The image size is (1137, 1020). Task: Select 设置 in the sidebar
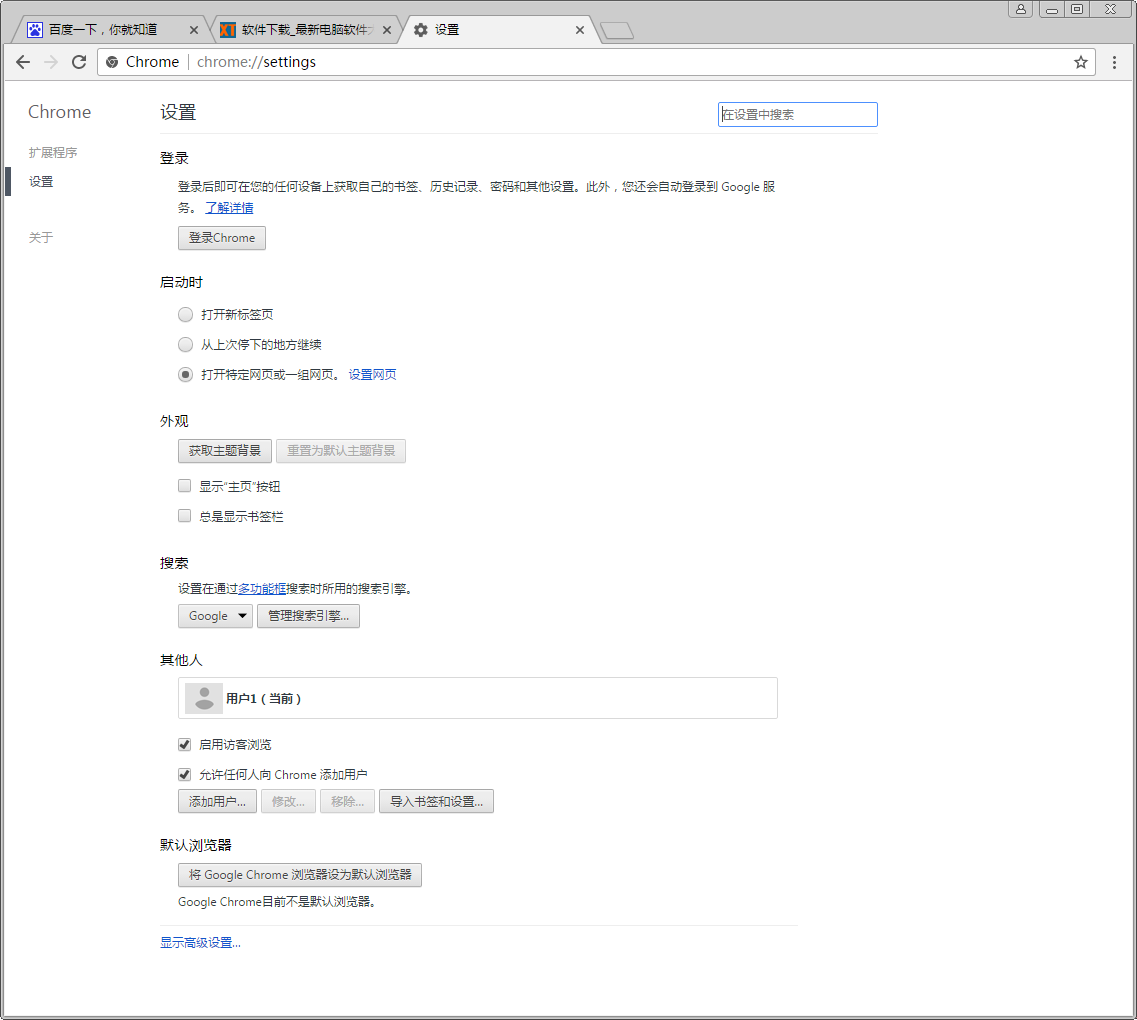click(41, 181)
